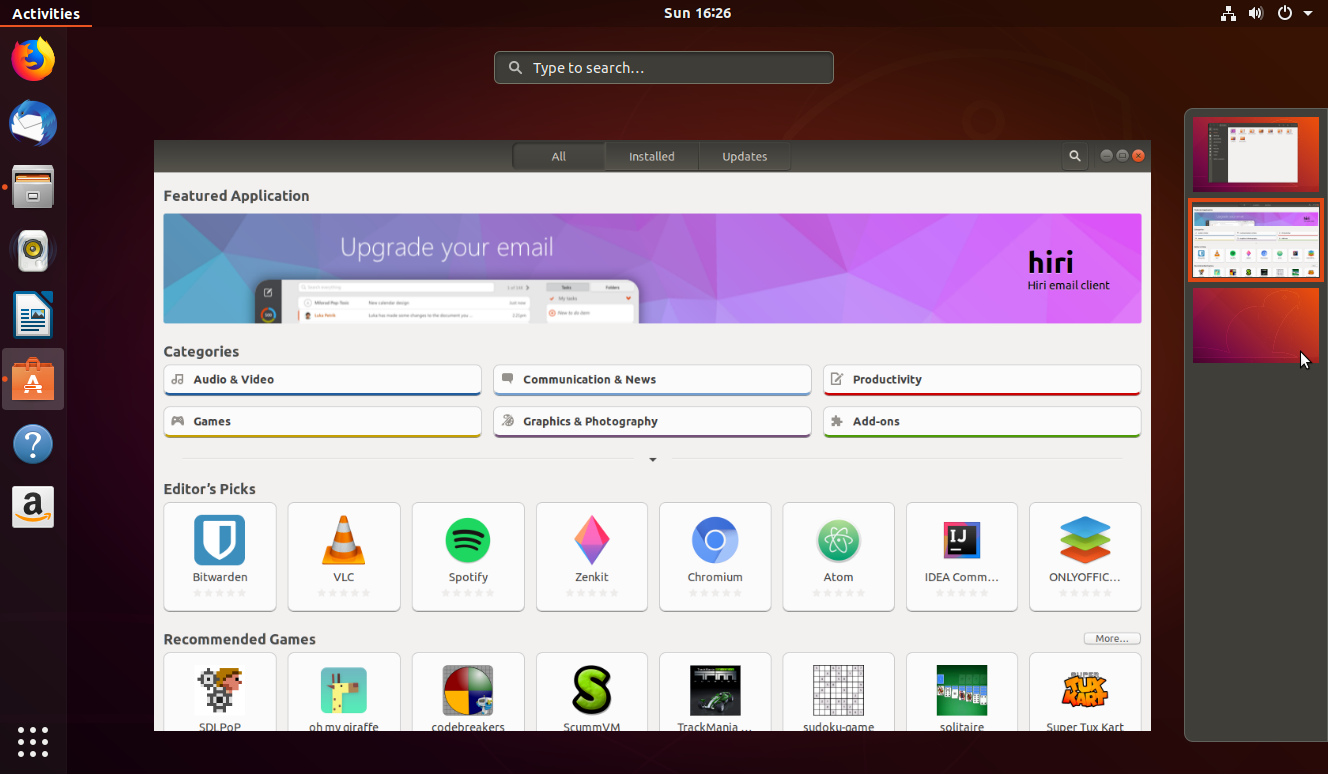Click the Type to search field
The image size is (1328, 774).
click(x=663, y=67)
